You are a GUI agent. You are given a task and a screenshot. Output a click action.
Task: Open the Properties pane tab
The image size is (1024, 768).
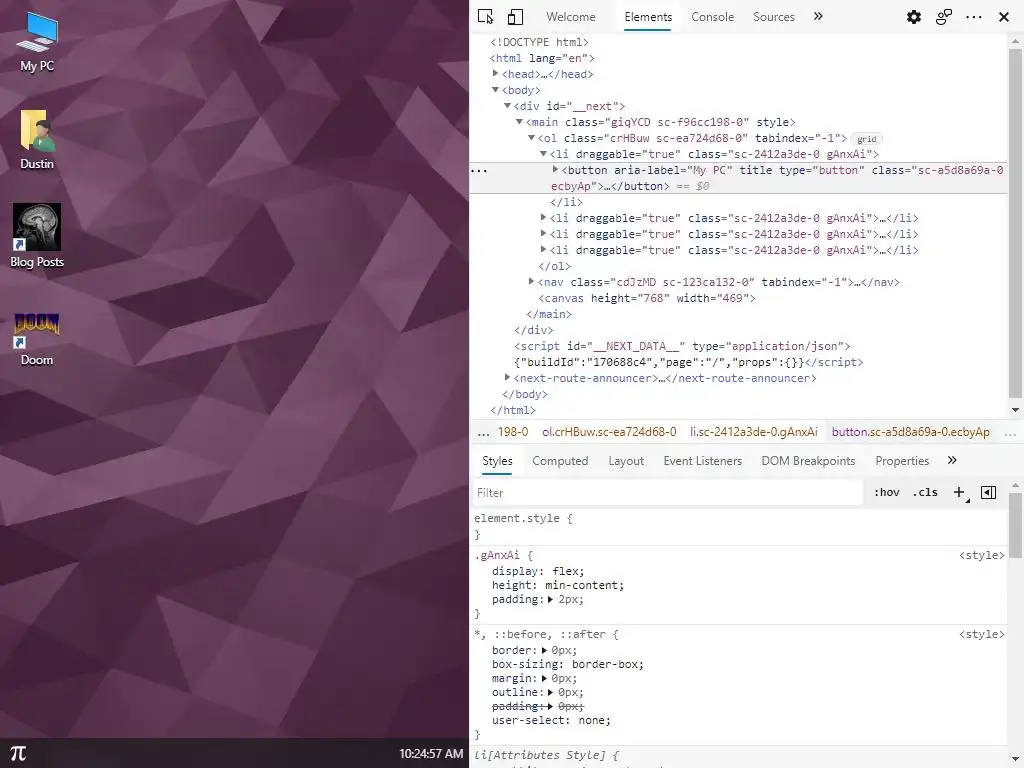tap(902, 461)
